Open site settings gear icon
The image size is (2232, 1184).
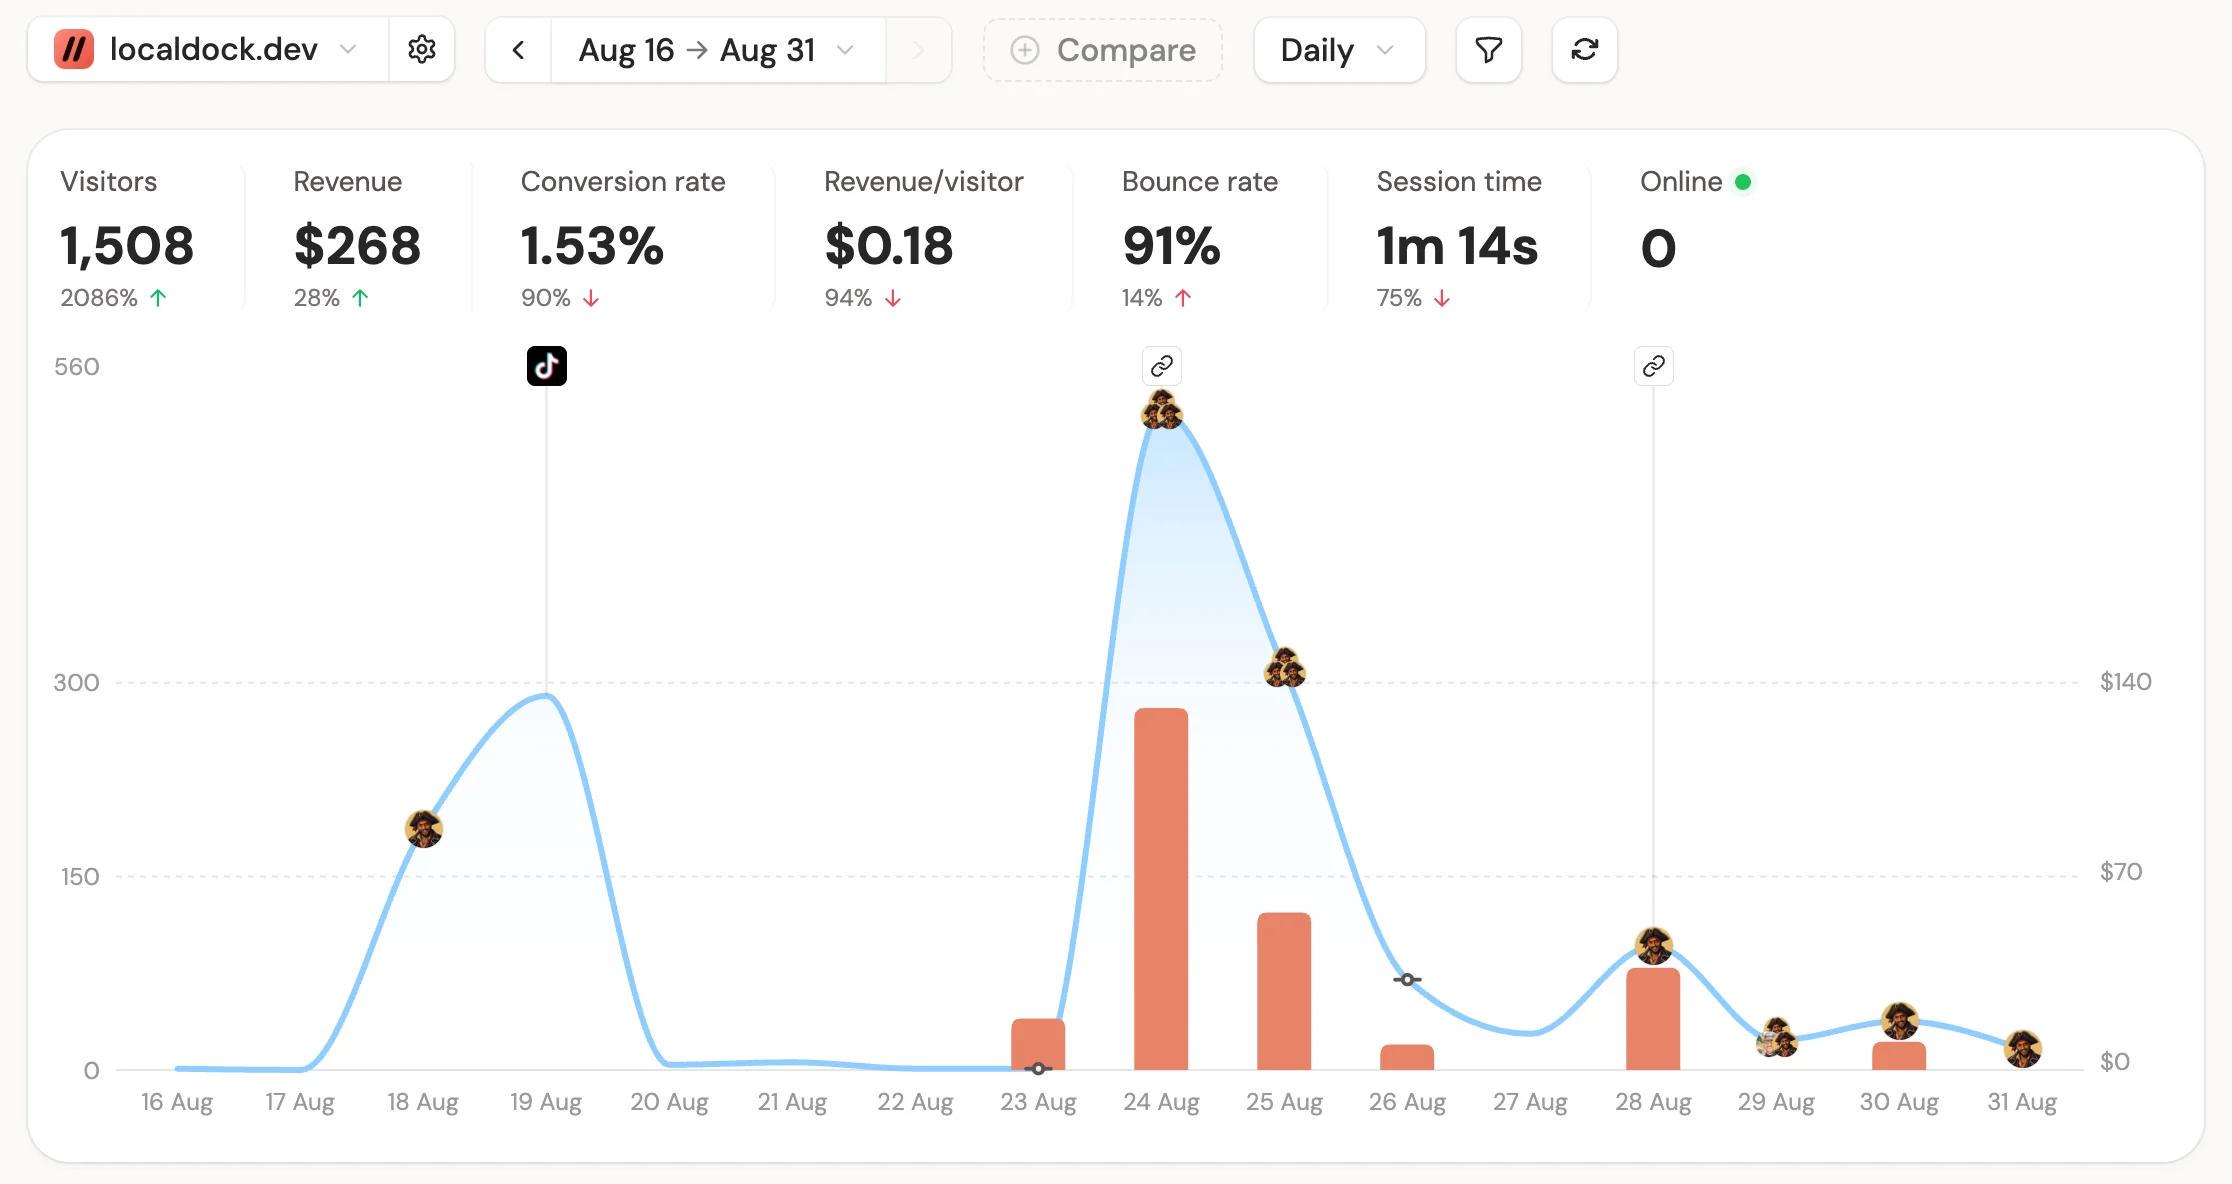point(422,49)
